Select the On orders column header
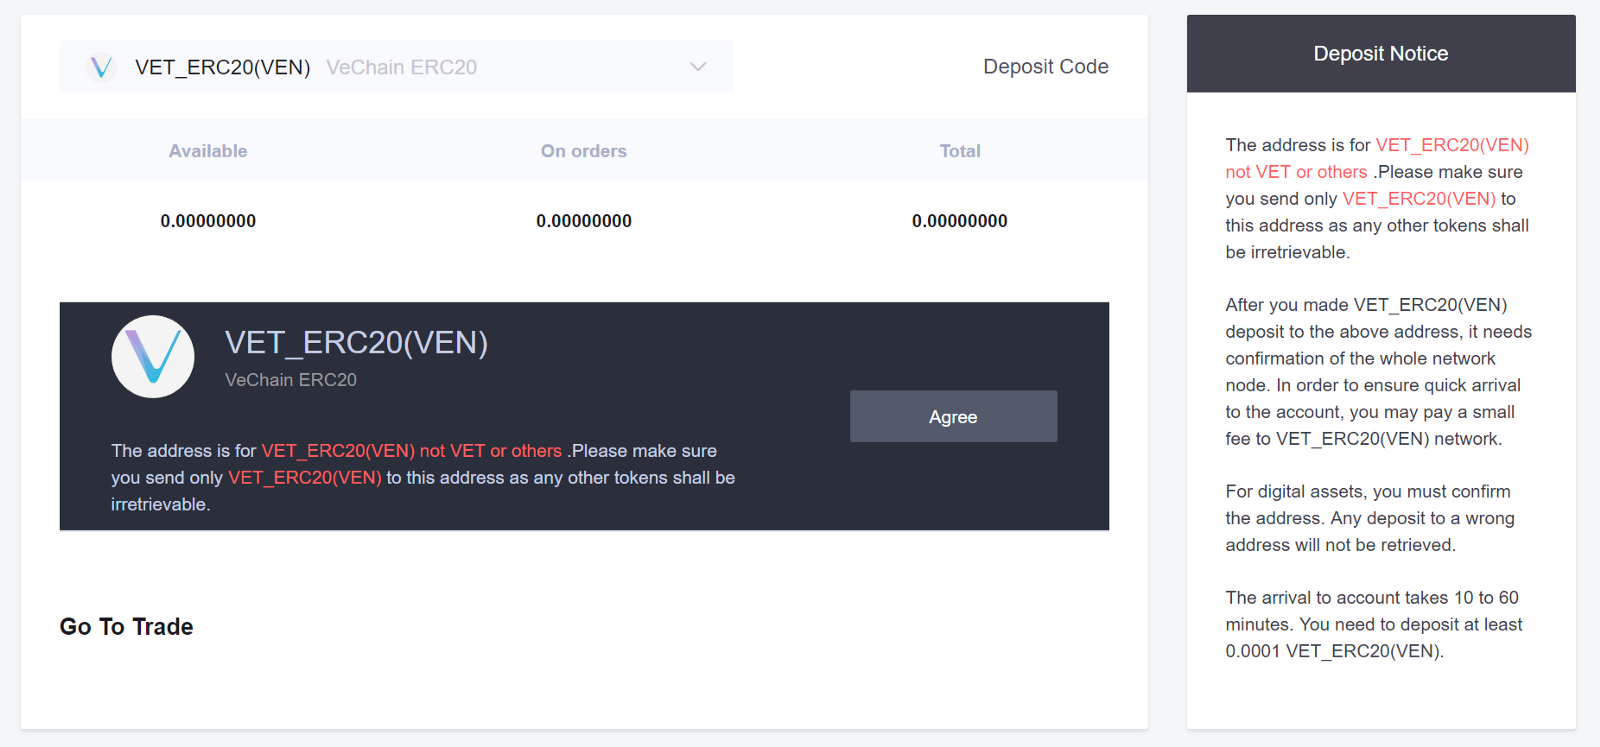The image size is (1600, 747). point(584,151)
